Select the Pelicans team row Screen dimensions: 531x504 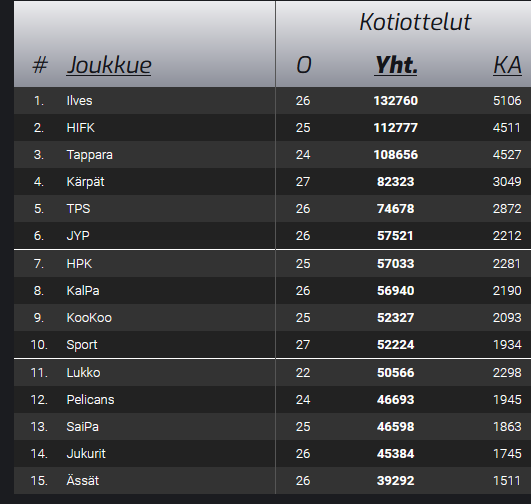coord(272,400)
